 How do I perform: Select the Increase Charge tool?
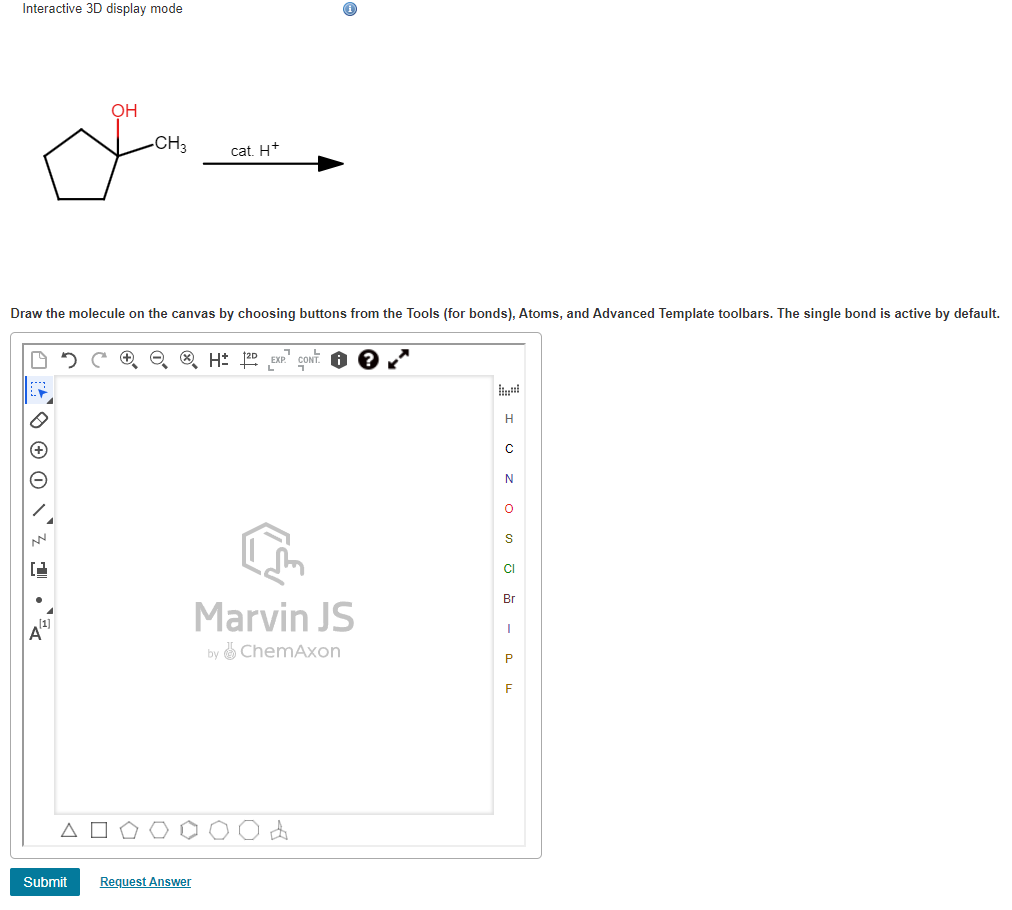click(x=38, y=450)
